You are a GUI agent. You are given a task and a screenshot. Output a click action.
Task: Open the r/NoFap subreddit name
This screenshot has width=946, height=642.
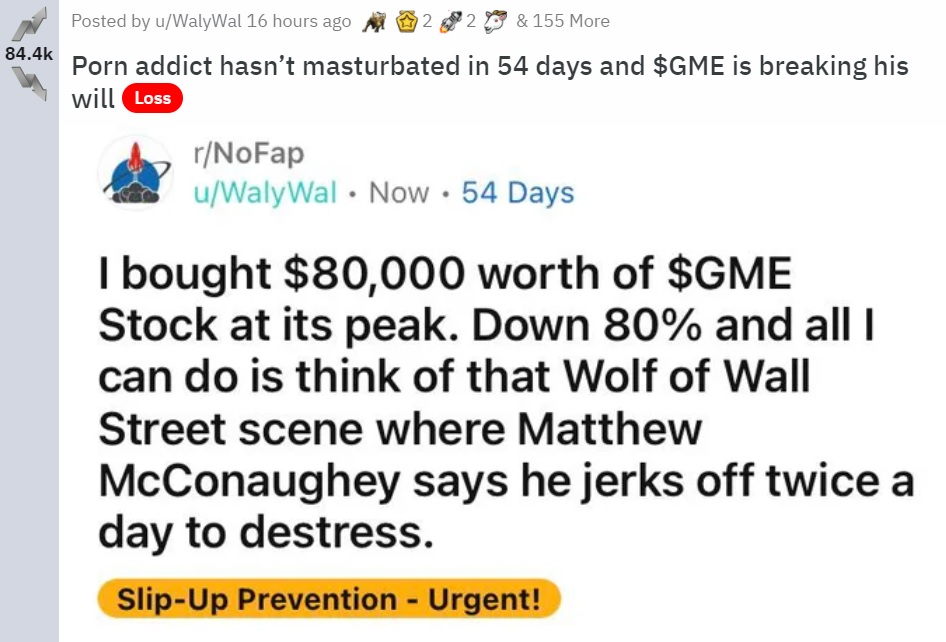pyautogui.click(x=249, y=153)
